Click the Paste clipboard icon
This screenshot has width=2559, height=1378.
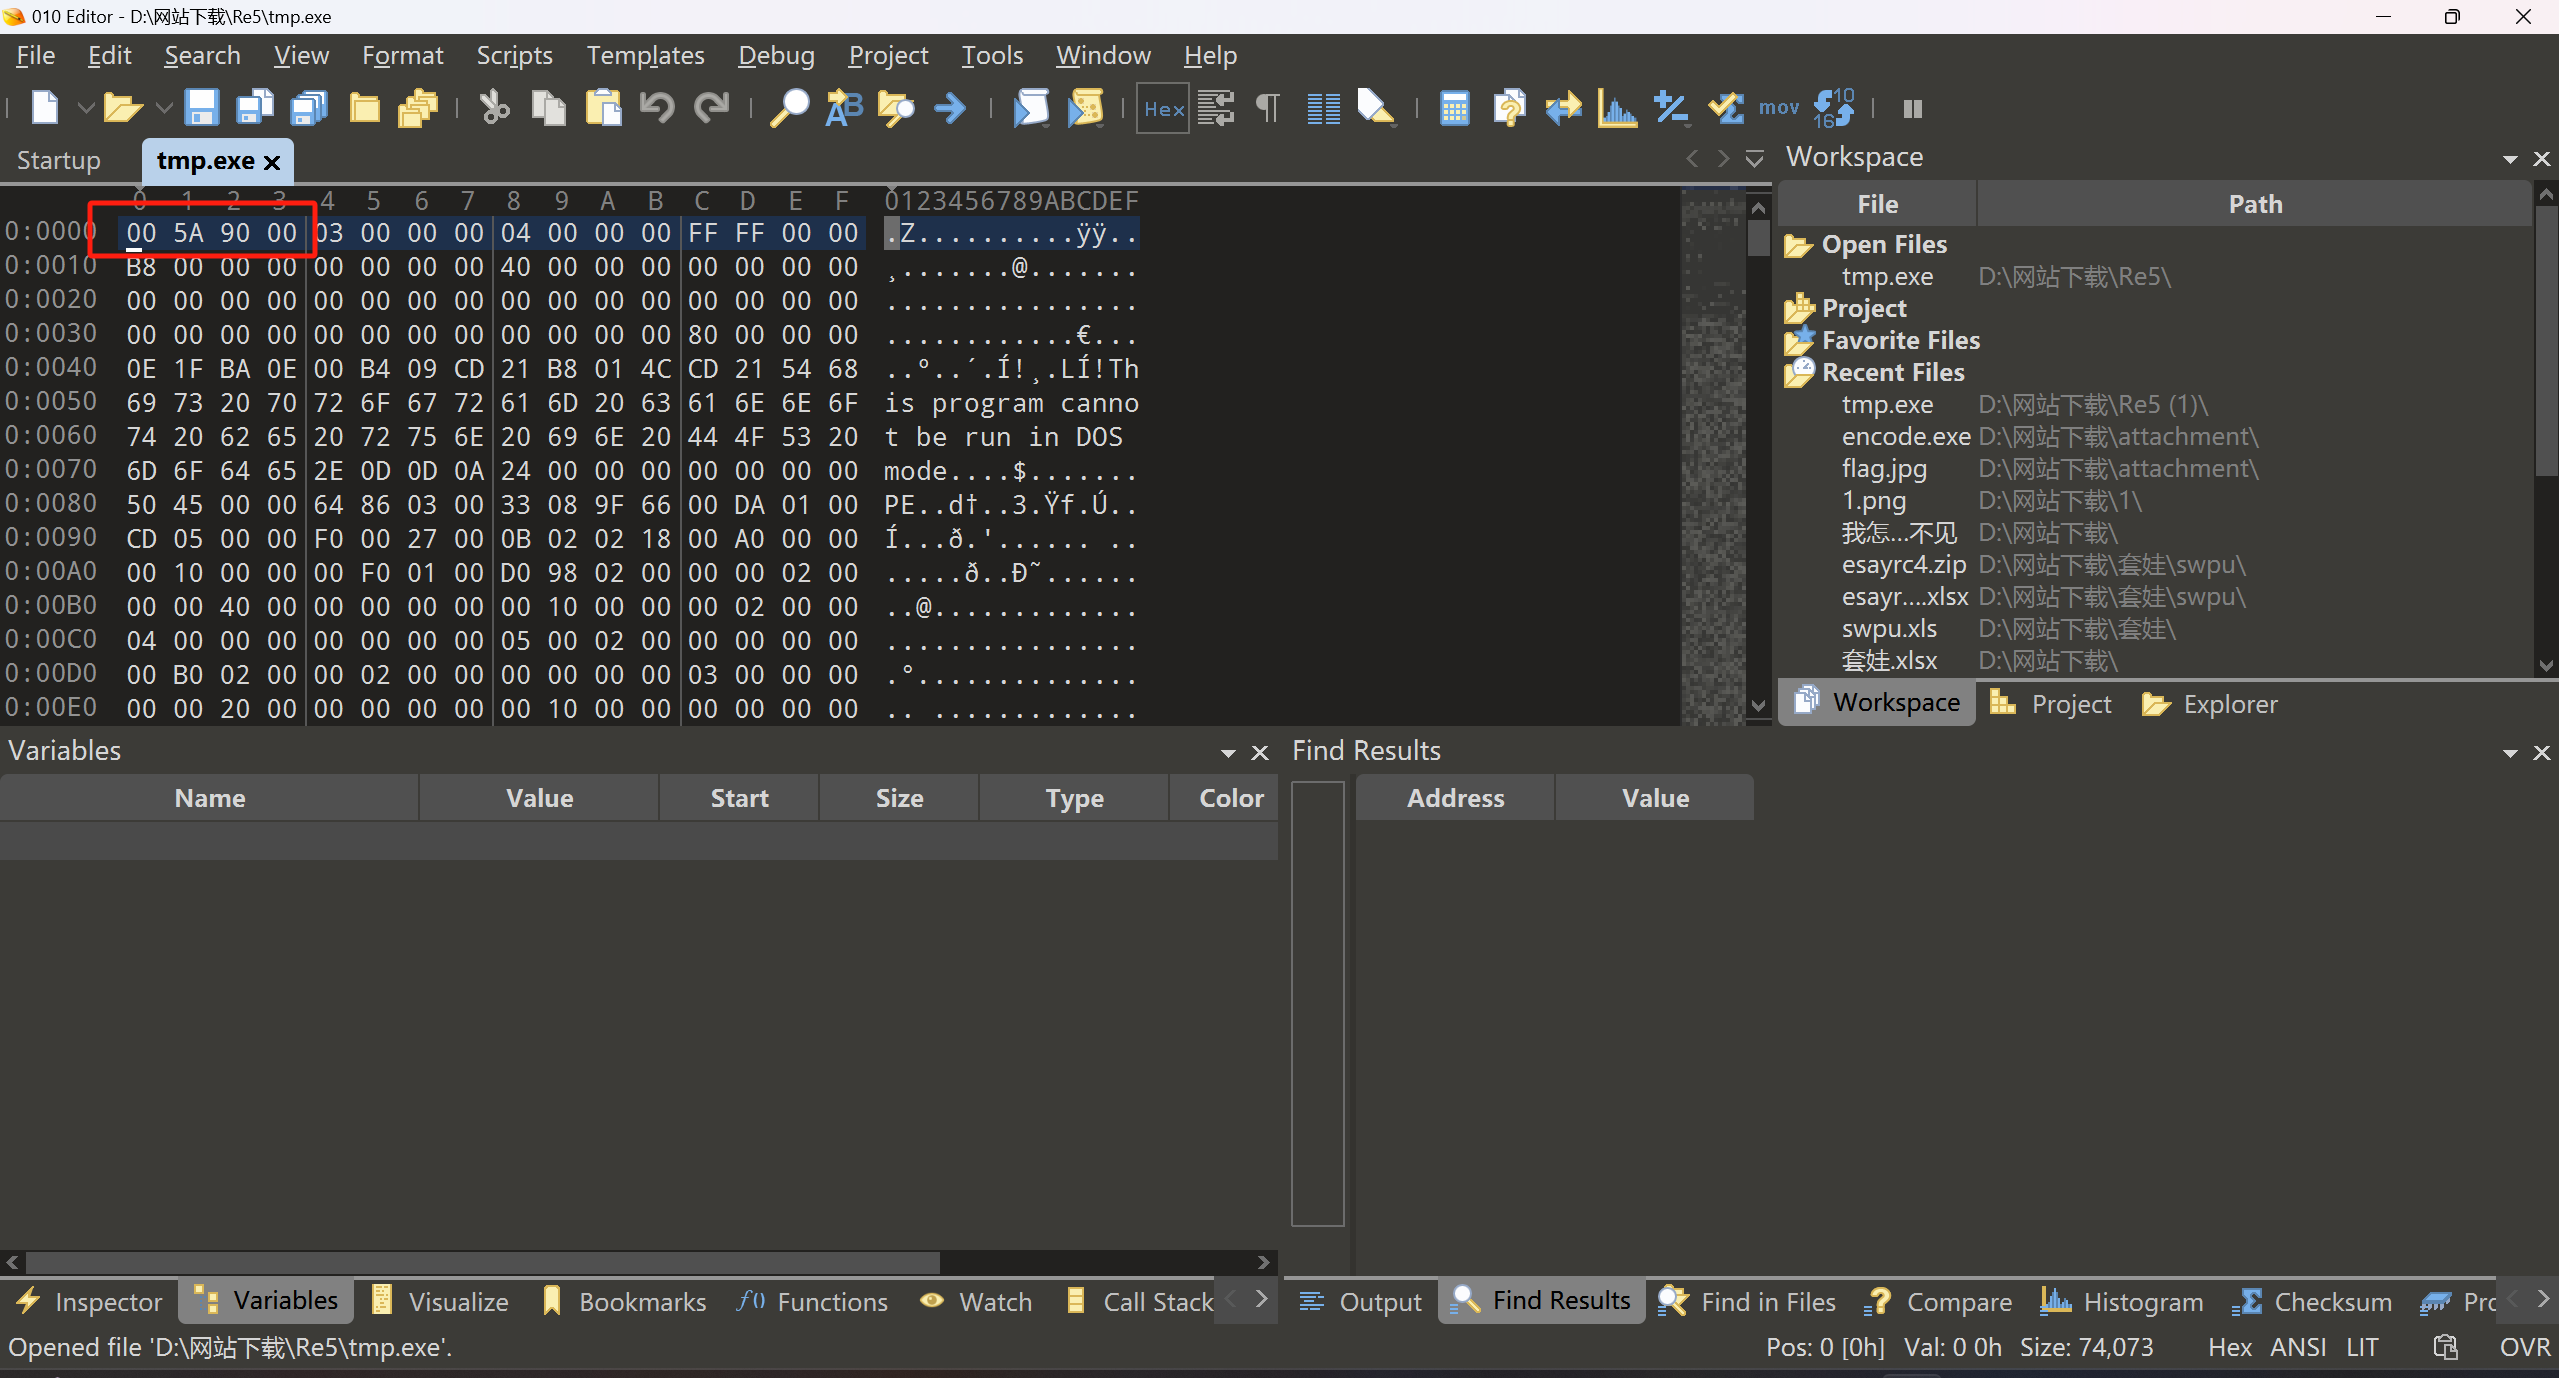pyautogui.click(x=603, y=108)
